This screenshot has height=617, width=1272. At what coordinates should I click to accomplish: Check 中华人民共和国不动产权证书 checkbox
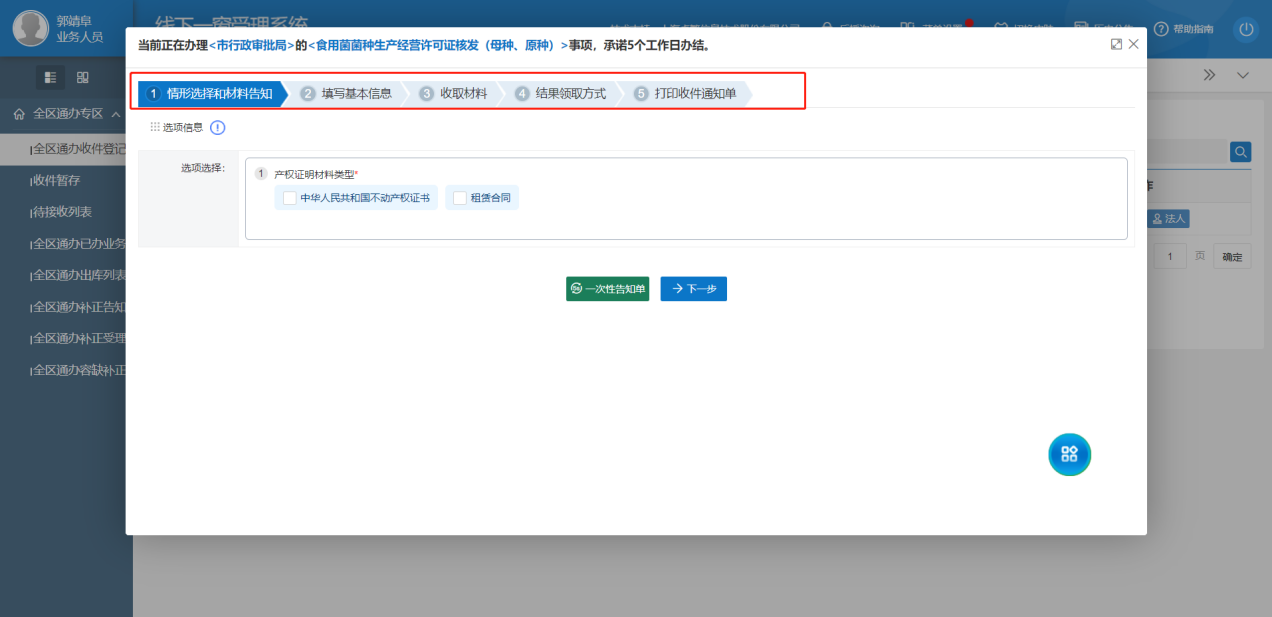(x=290, y=198)
